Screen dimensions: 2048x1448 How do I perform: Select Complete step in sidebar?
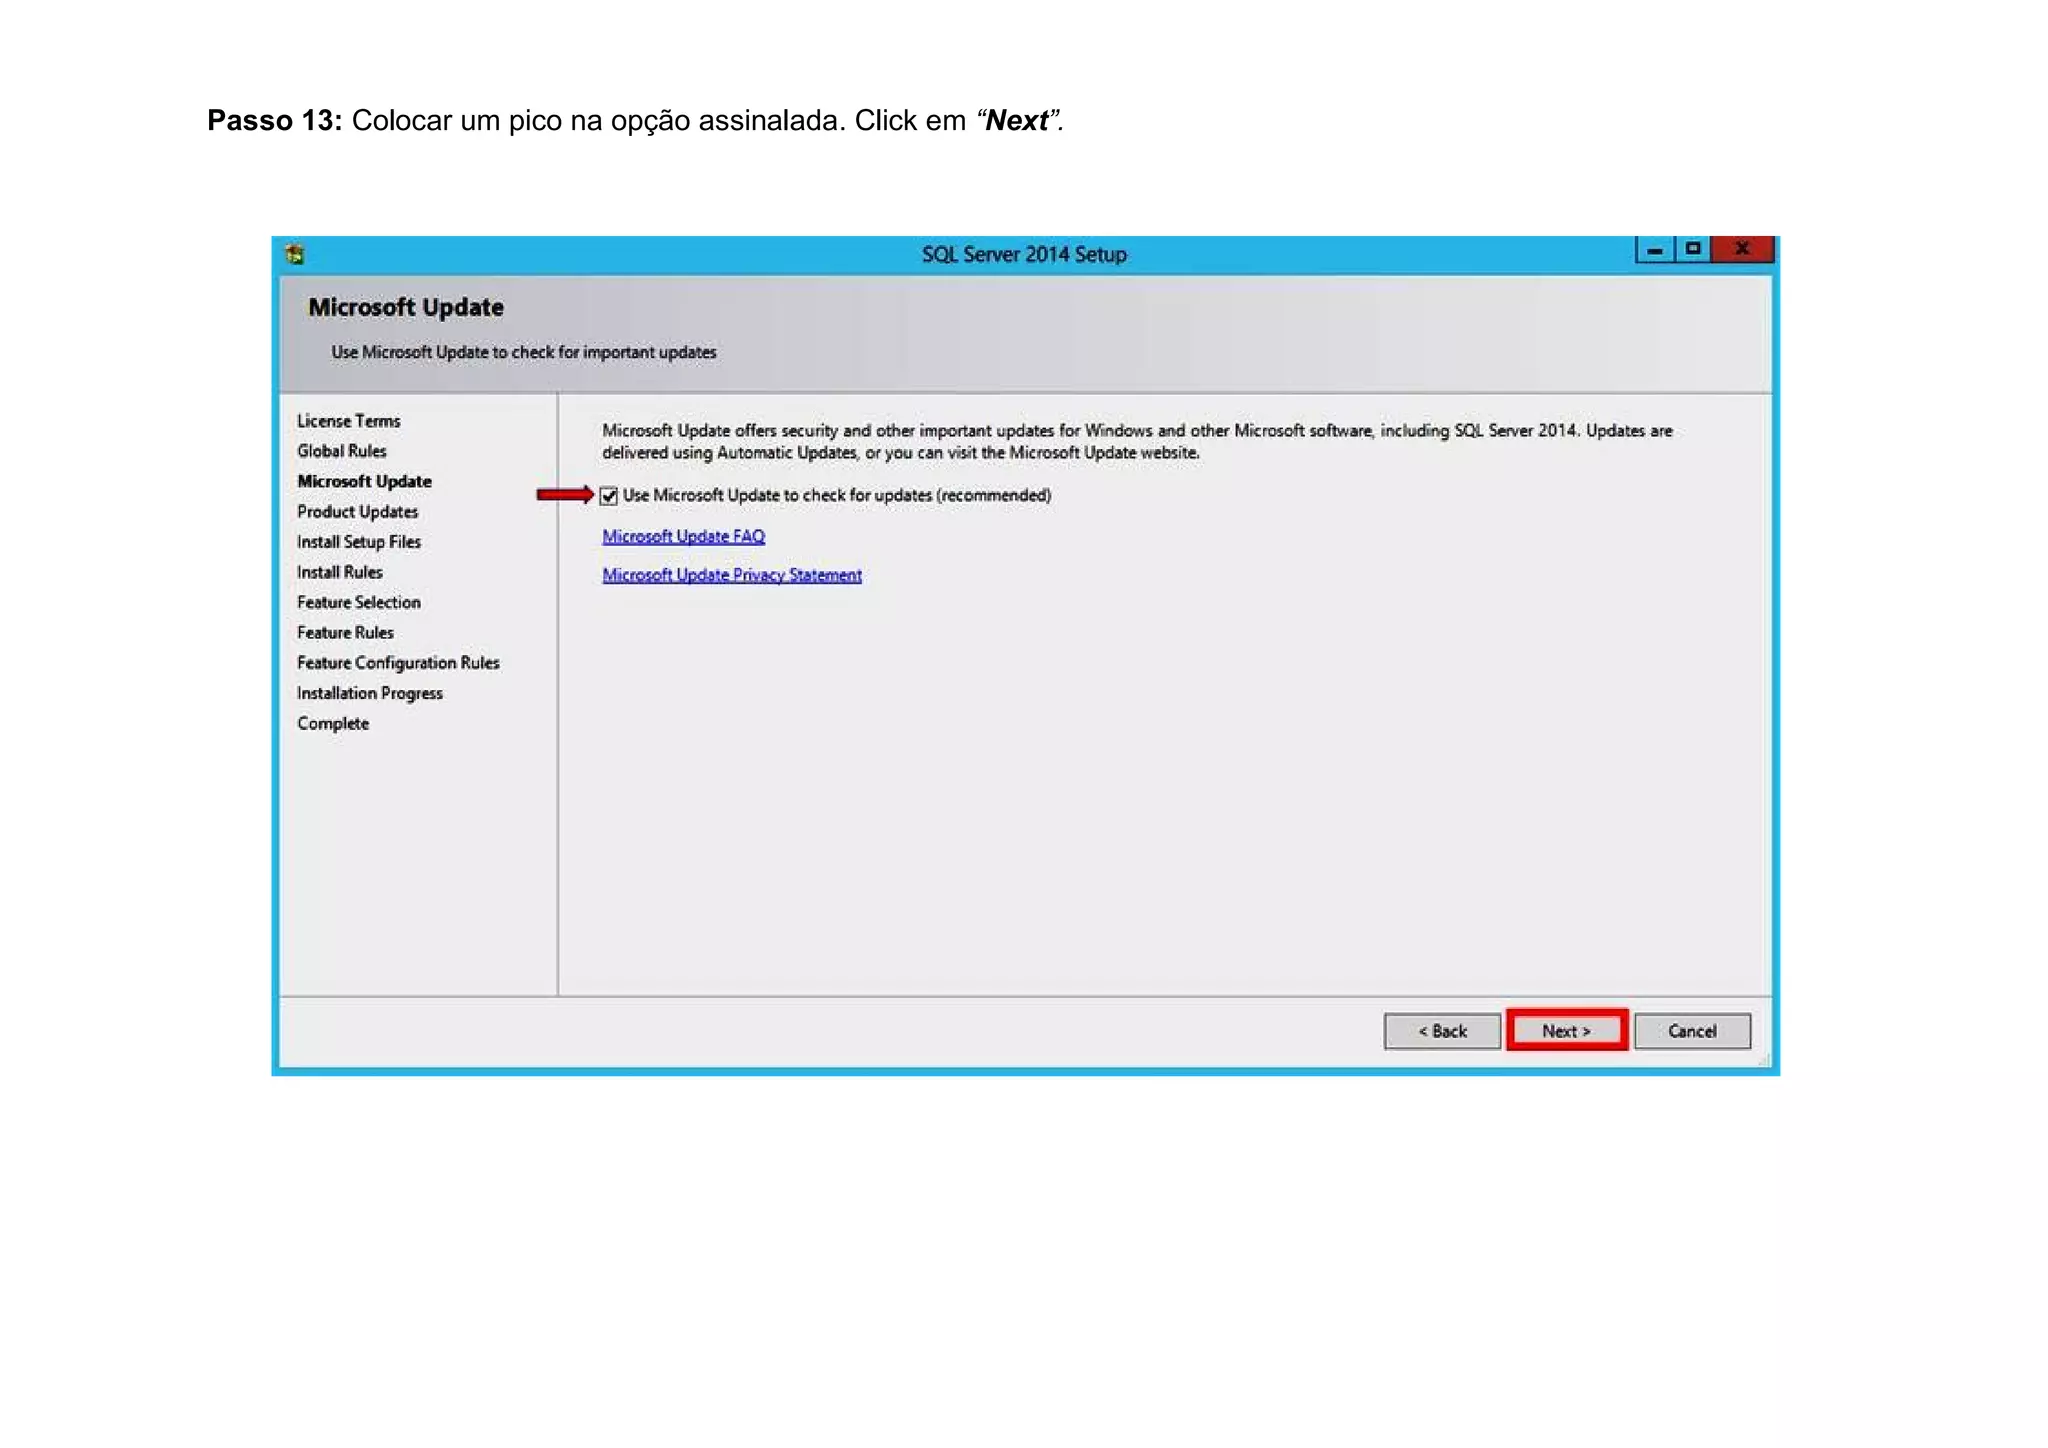pos(332,724)
